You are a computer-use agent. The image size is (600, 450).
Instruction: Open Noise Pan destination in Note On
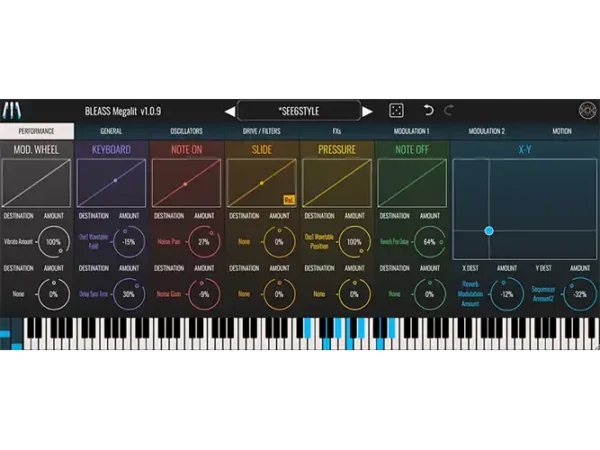(x=169, y=242)
